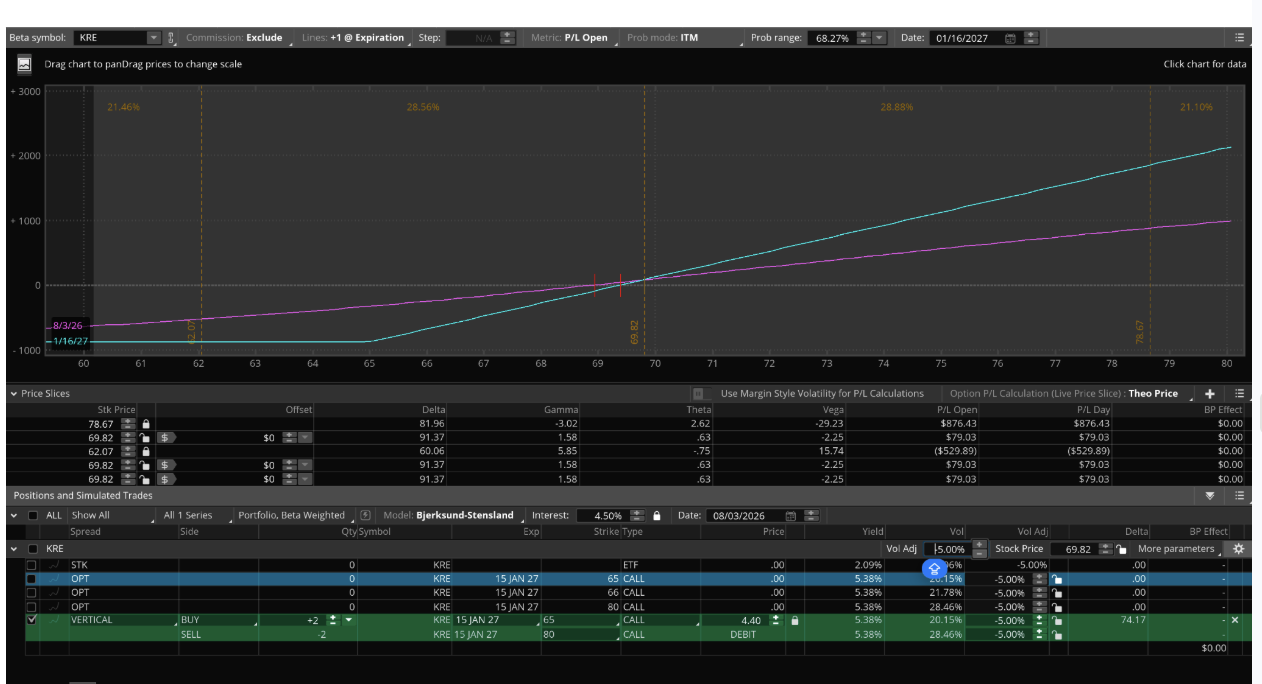
Task: Toggle the KRE group checkbox
Action: 33,549
